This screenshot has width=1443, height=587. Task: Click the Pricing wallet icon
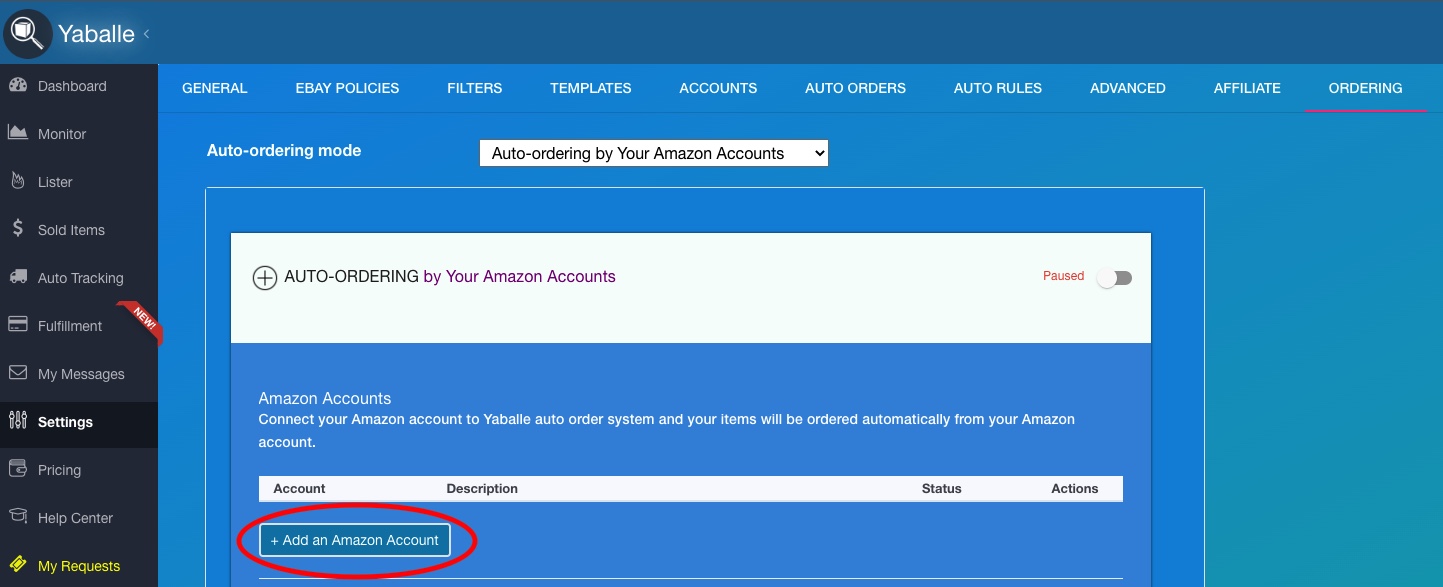[17, 469]
